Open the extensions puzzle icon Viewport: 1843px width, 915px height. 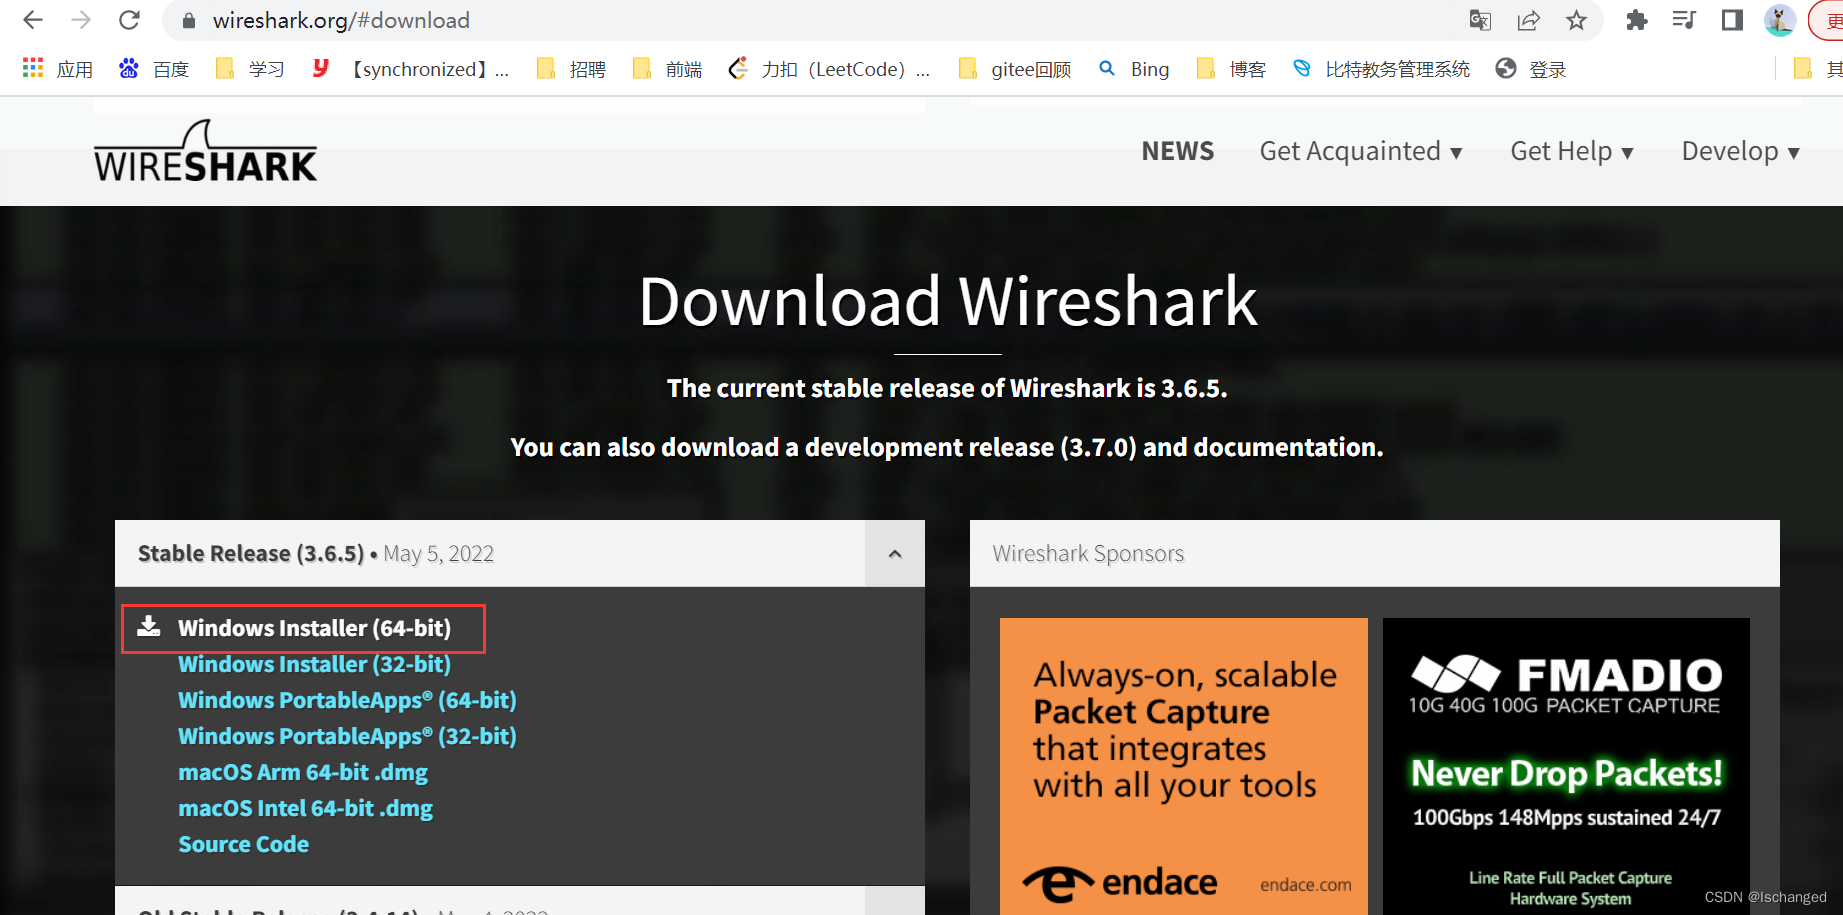(1636, 20)
